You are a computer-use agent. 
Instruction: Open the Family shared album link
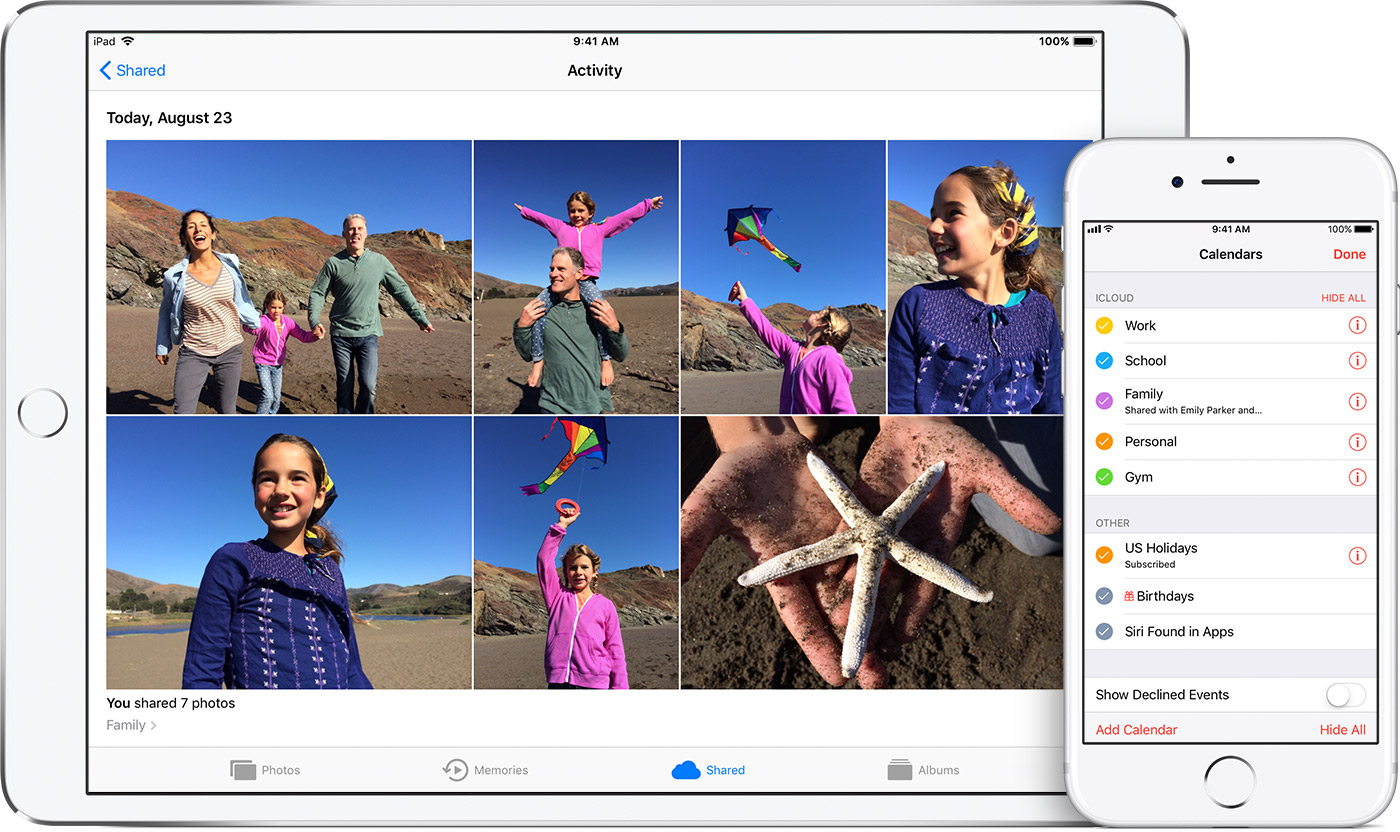point(131,725)
